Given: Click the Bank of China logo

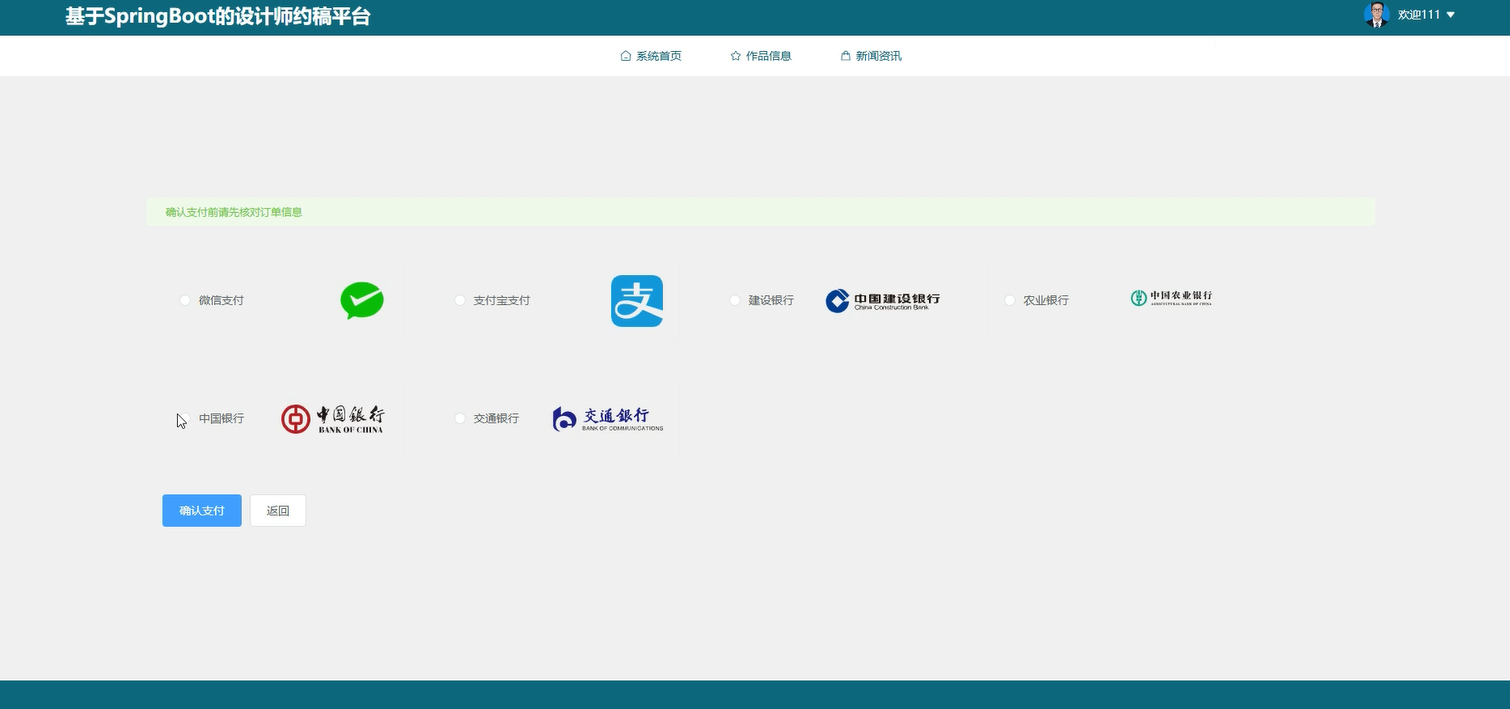Looking at the screenshot, I should [333, 419].
